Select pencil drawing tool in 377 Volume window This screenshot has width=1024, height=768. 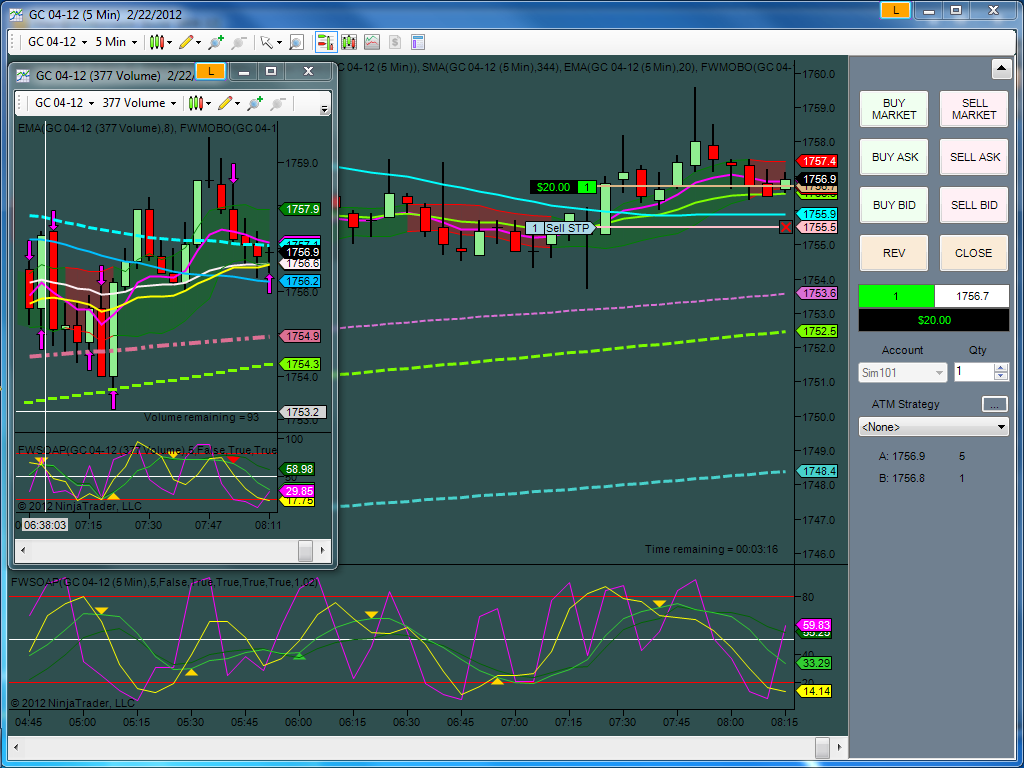(x=225, y=103)
